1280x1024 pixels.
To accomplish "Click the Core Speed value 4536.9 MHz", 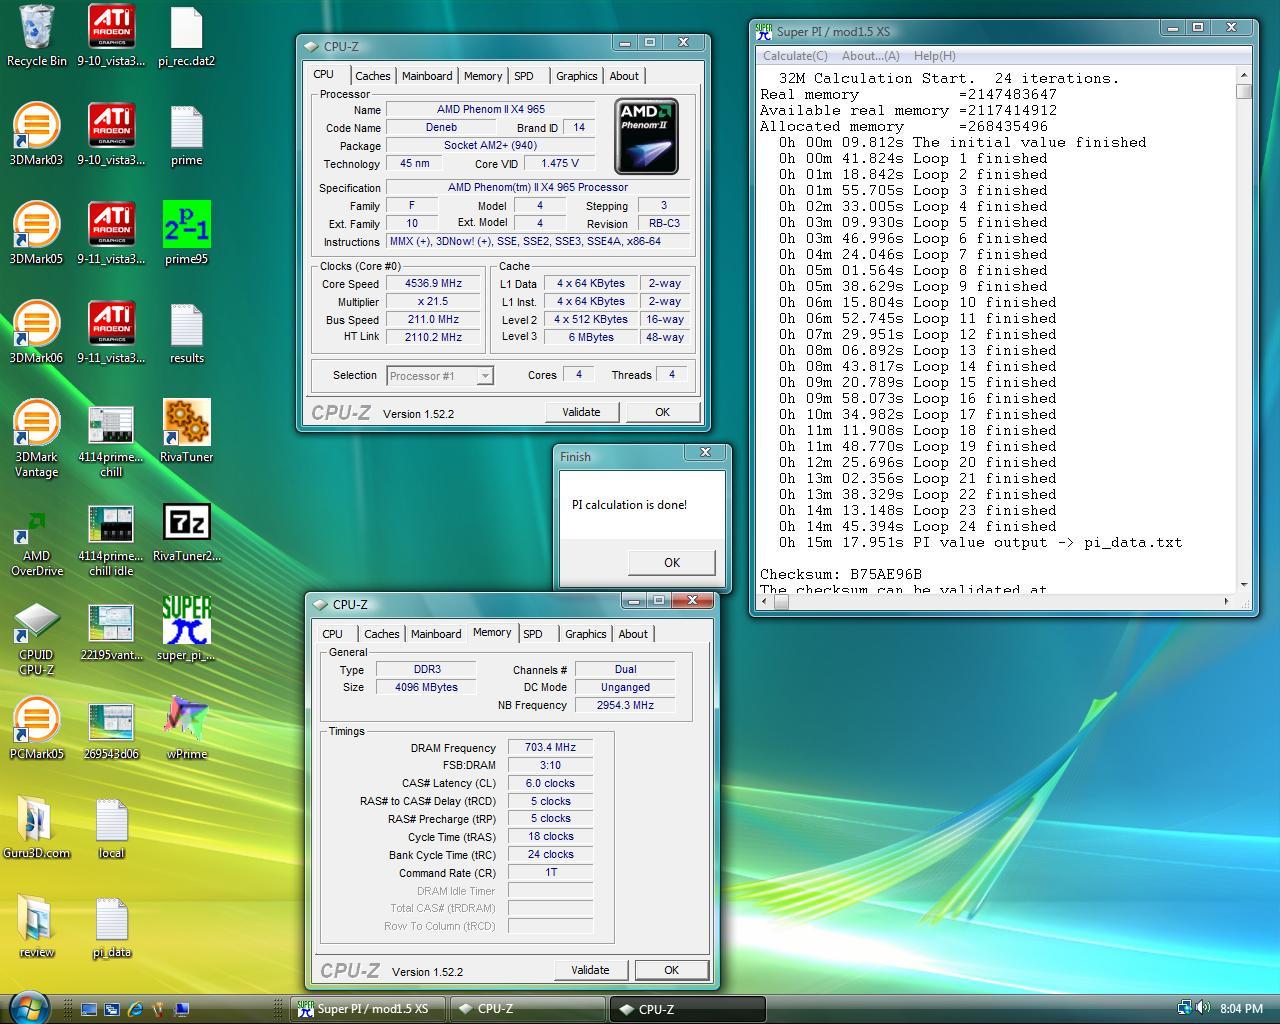I will (434, 284).
